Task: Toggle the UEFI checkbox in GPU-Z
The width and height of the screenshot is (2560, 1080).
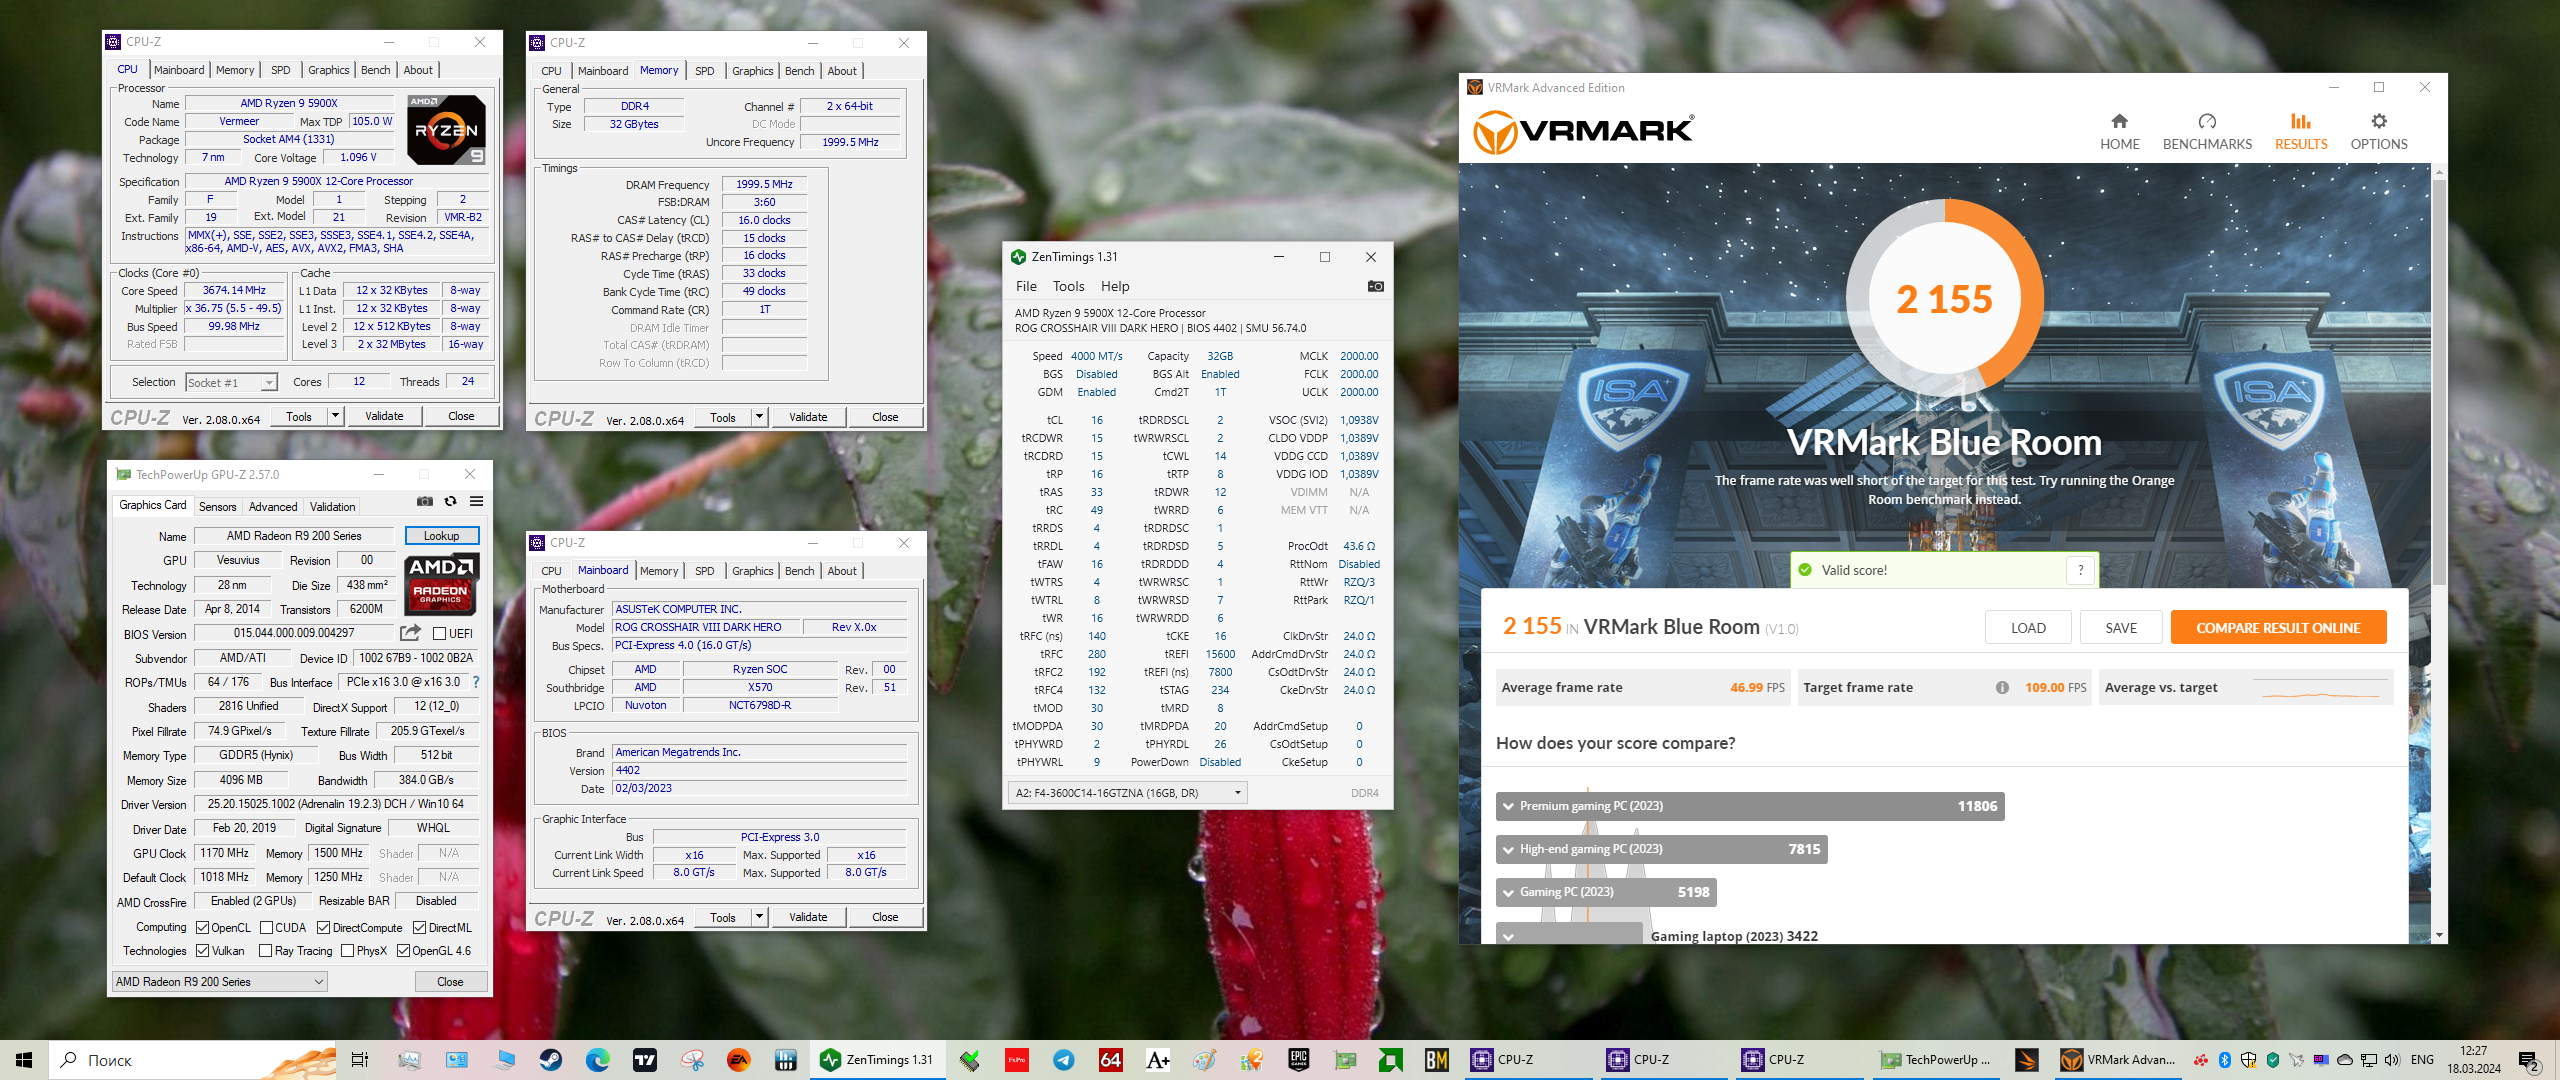Action: [x=439, y=633]
